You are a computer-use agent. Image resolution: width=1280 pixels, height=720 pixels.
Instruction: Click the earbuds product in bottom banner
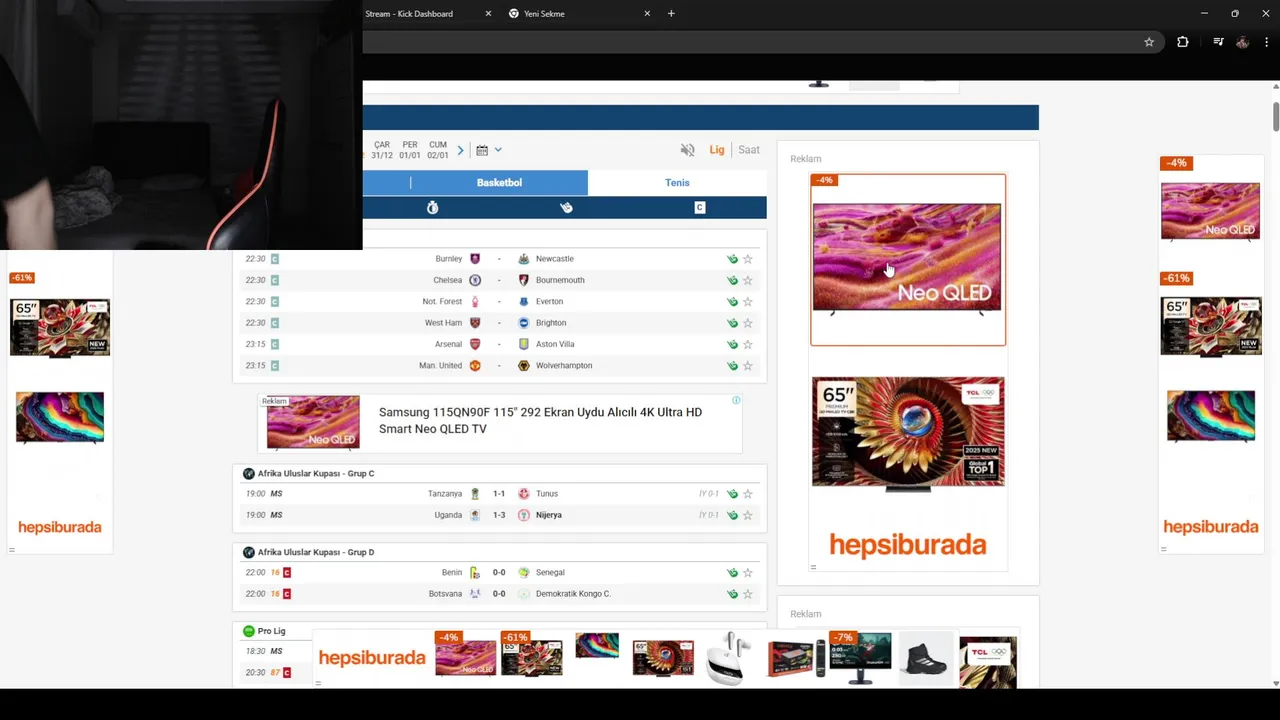click(730, 657)
